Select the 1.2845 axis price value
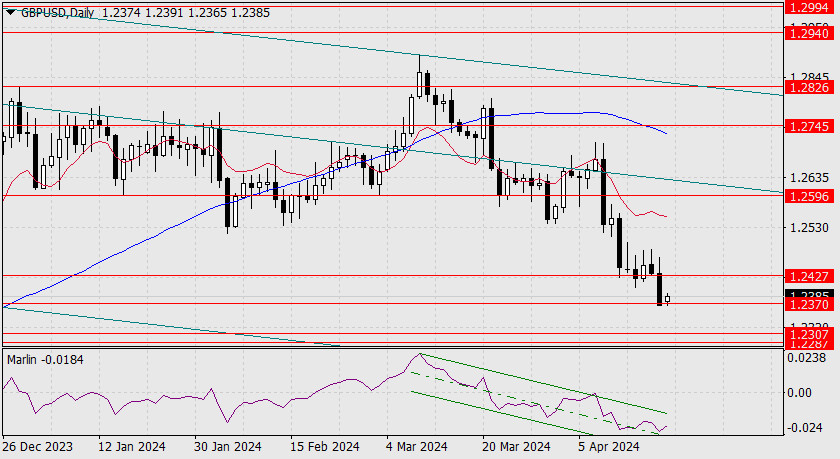Viewport: 840px width, 459px height. tap(809, 78)
